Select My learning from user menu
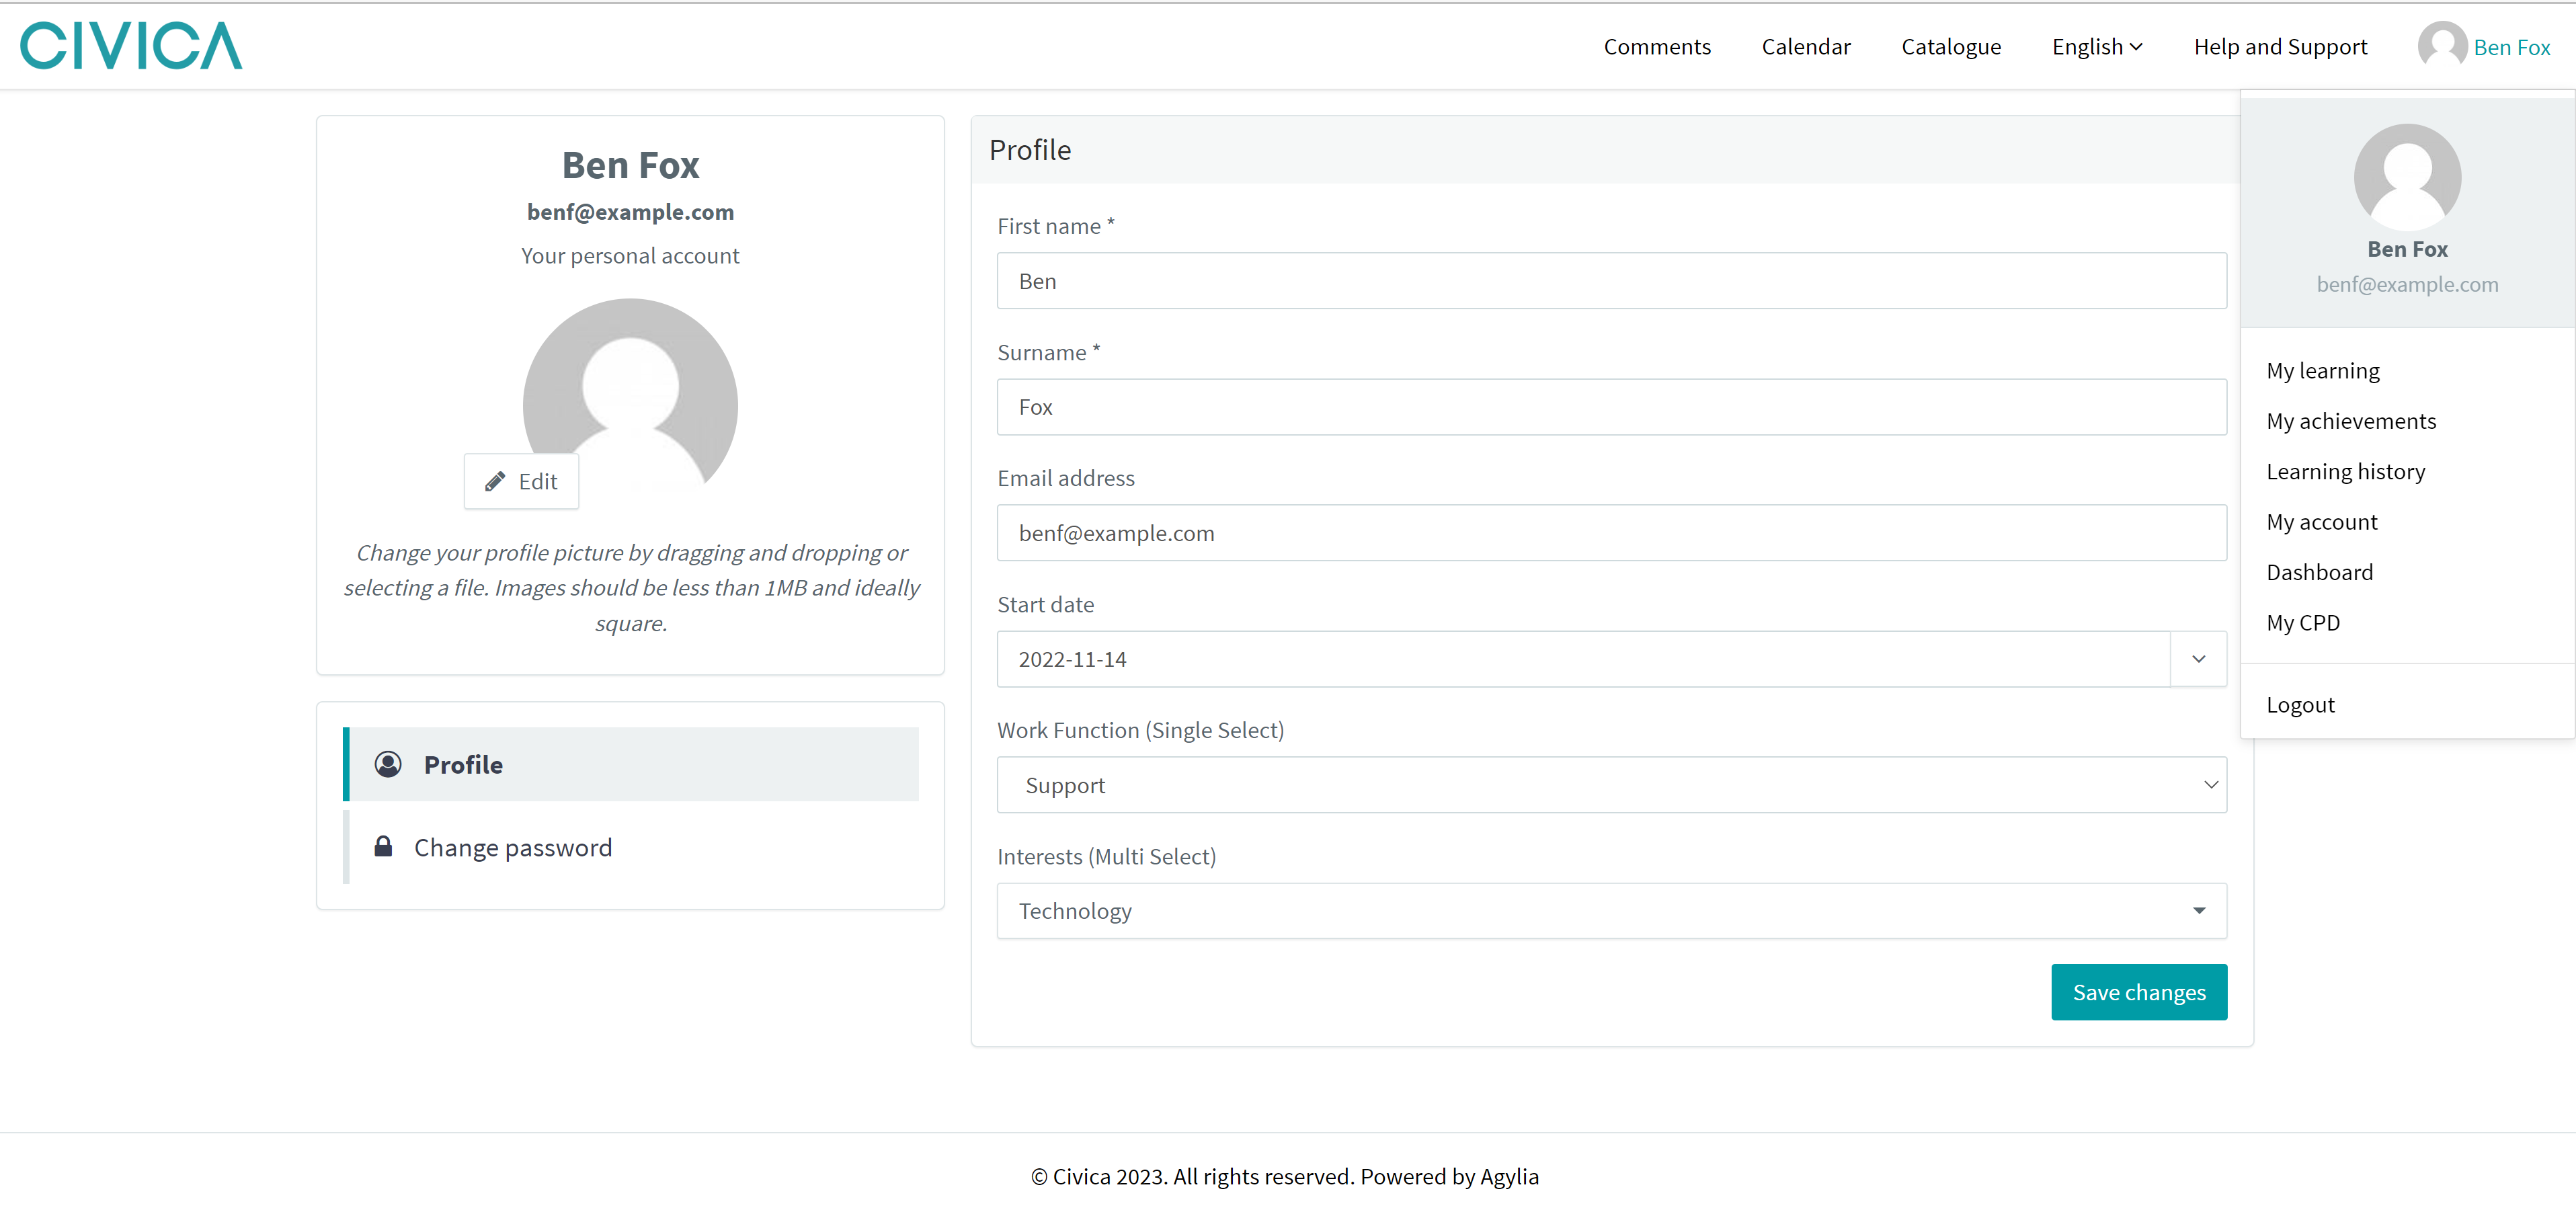Viewport: 2576px width, 1214px height. click(x=2322, y=371)
